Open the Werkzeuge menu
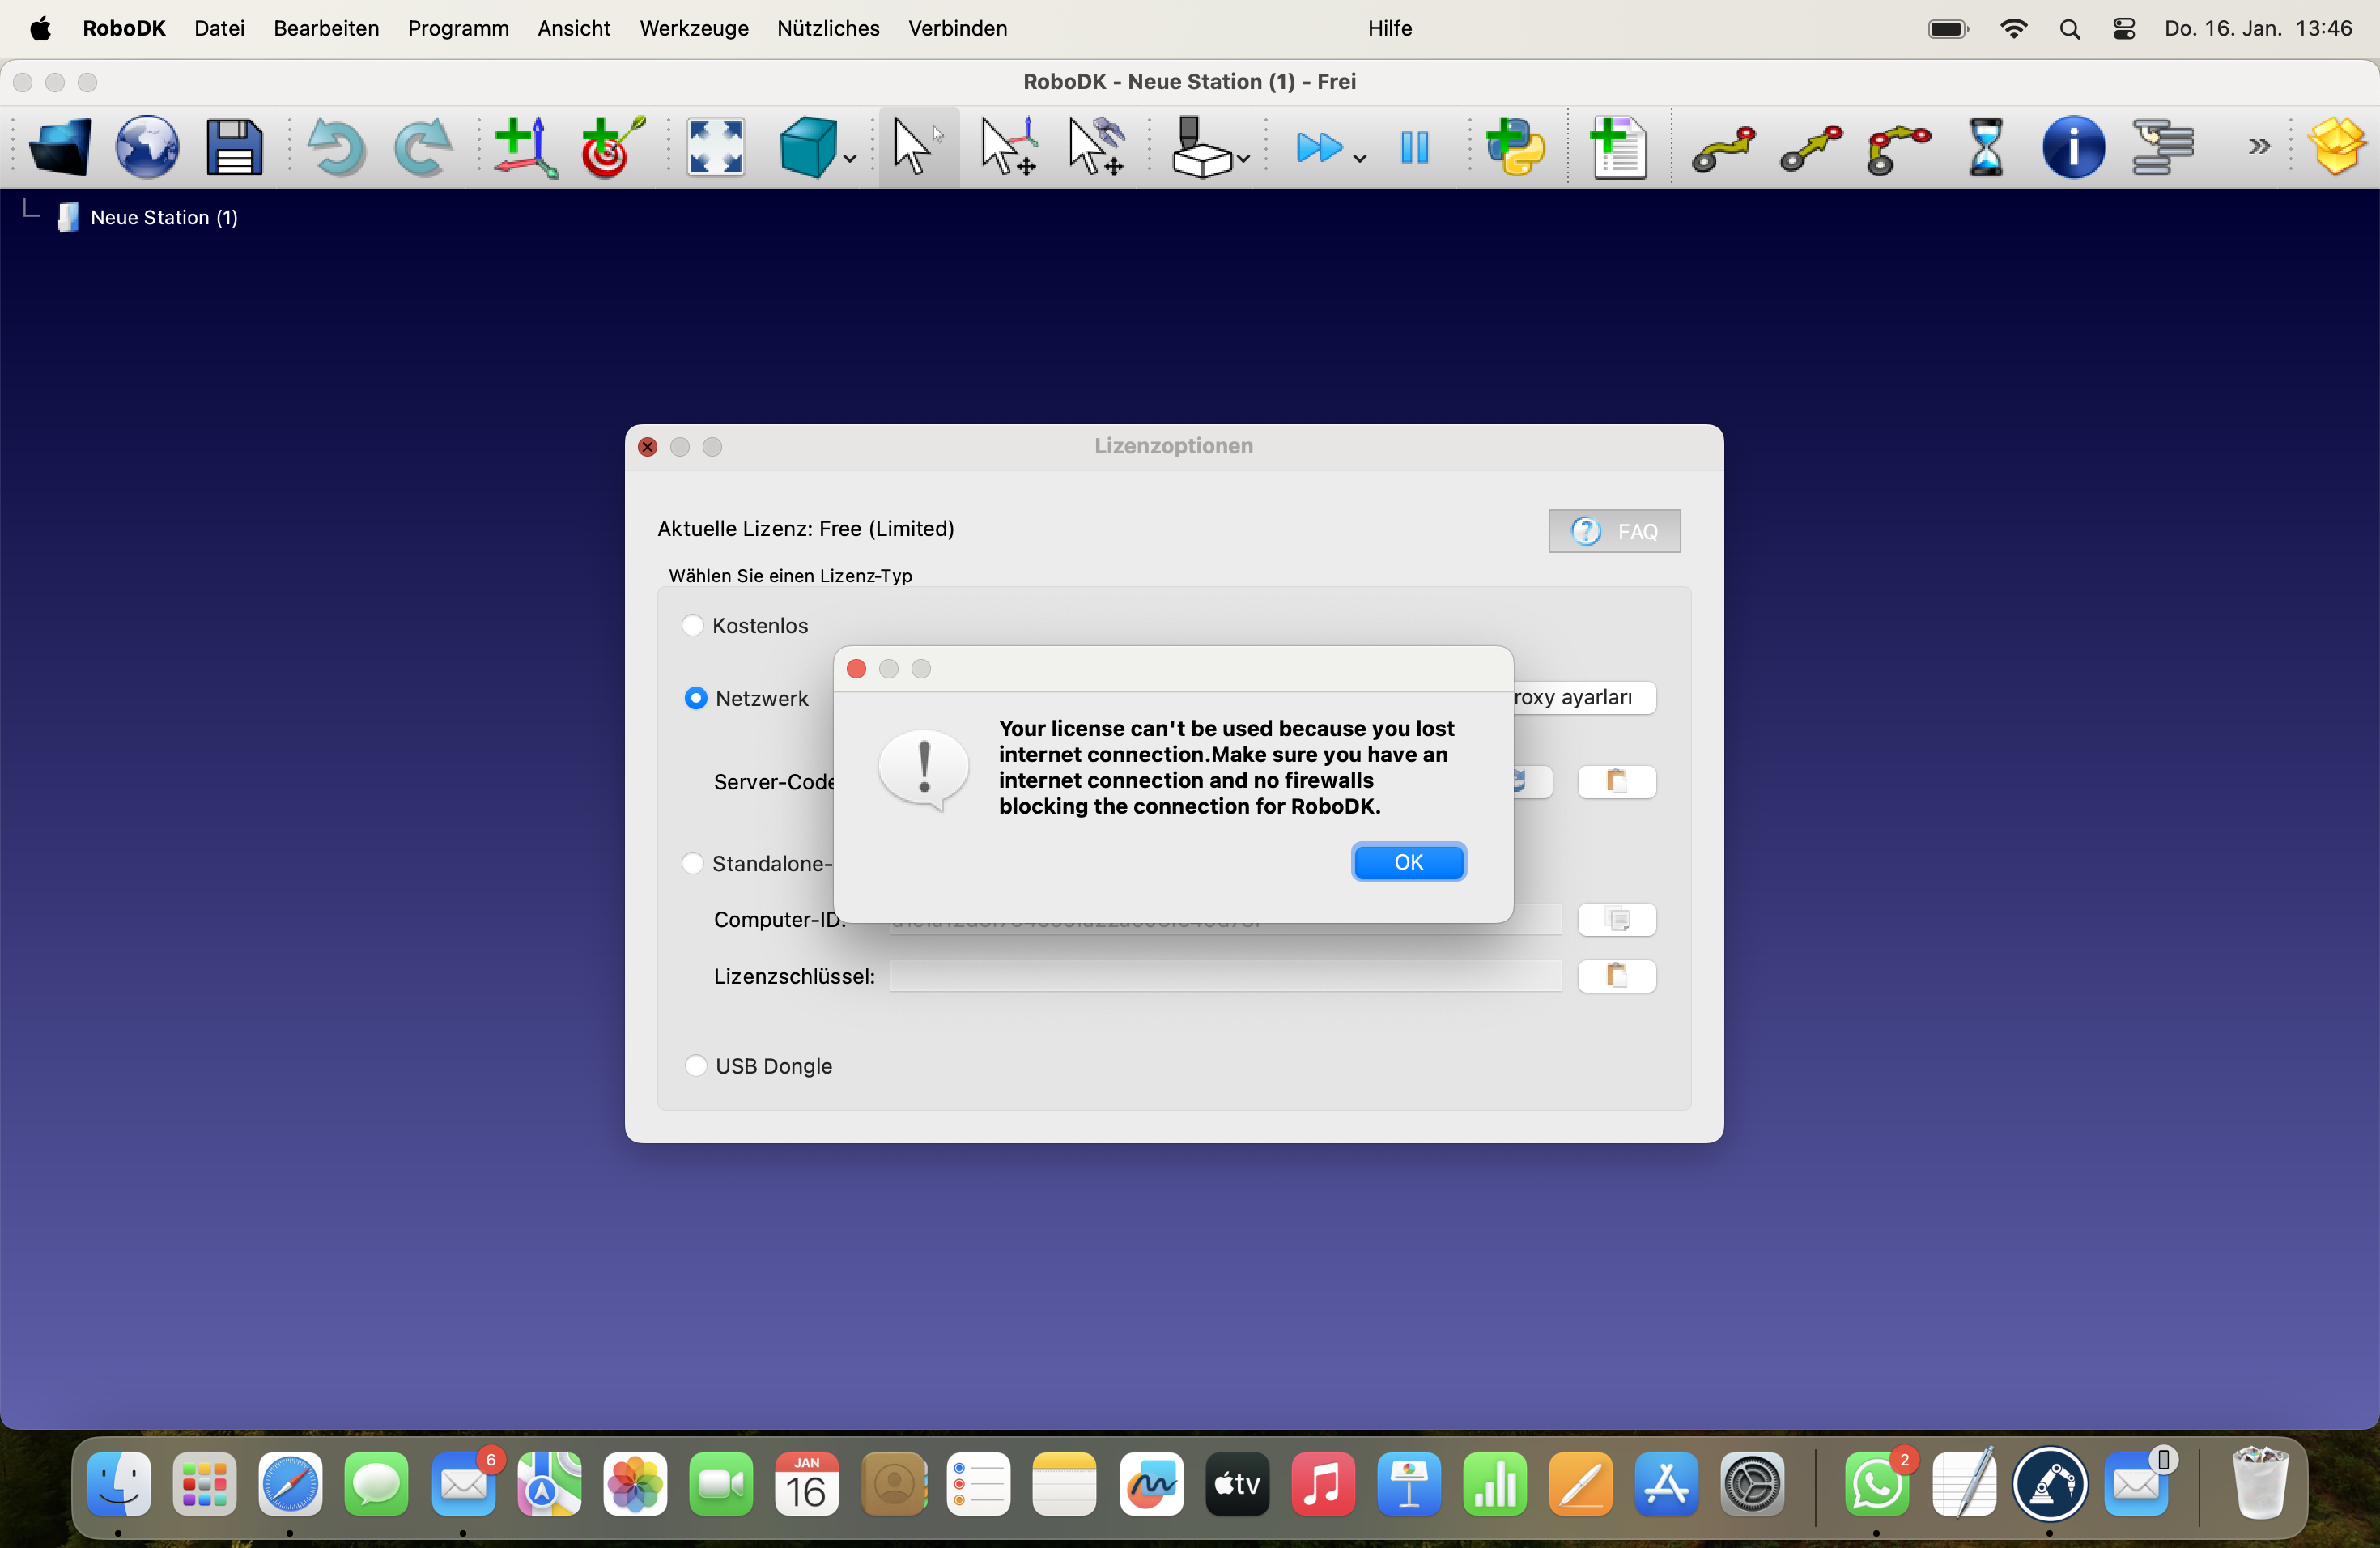 694,28
